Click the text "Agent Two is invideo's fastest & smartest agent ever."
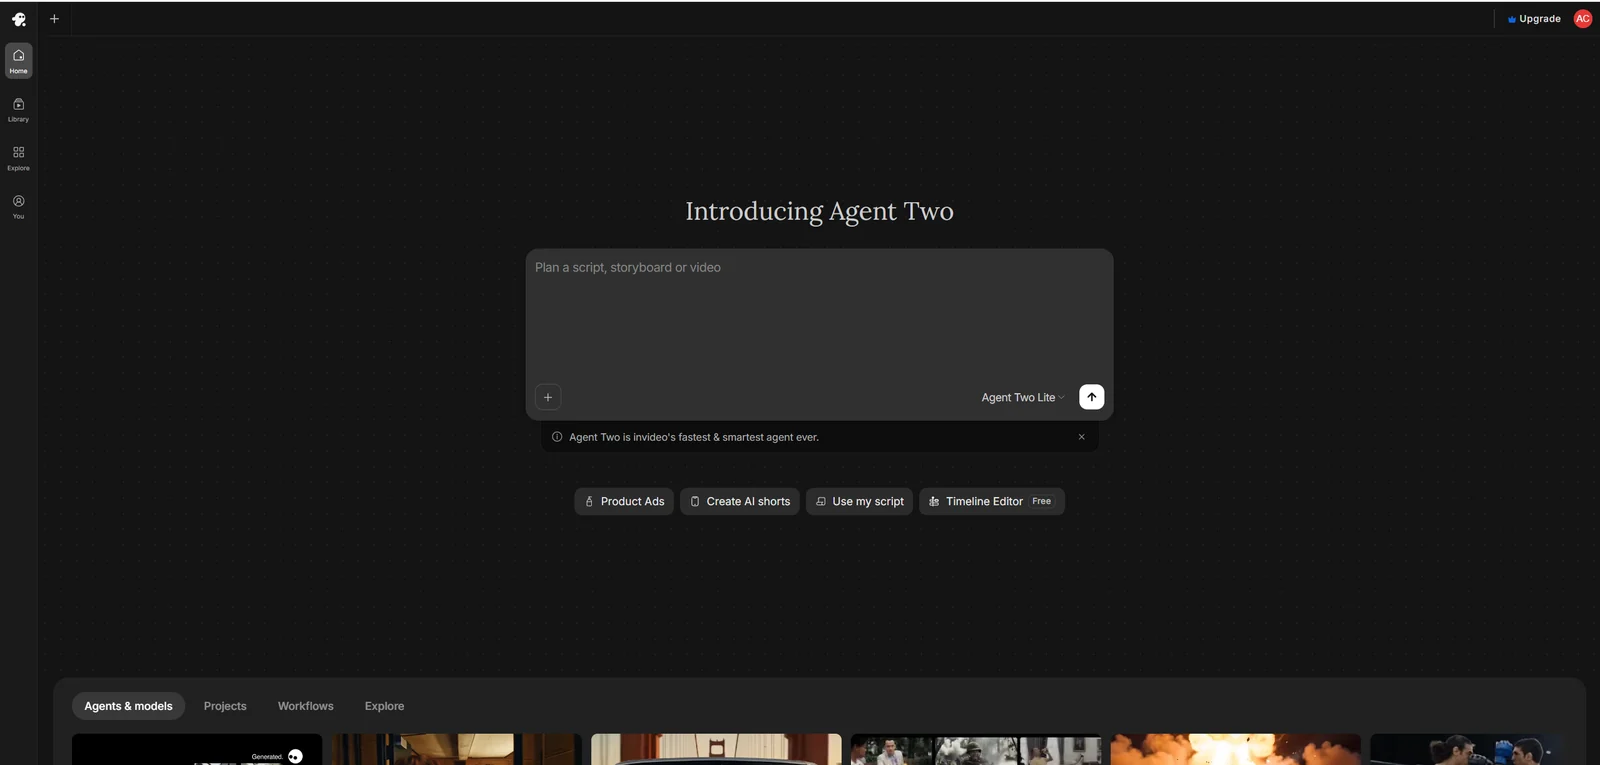 coord(694,437)
